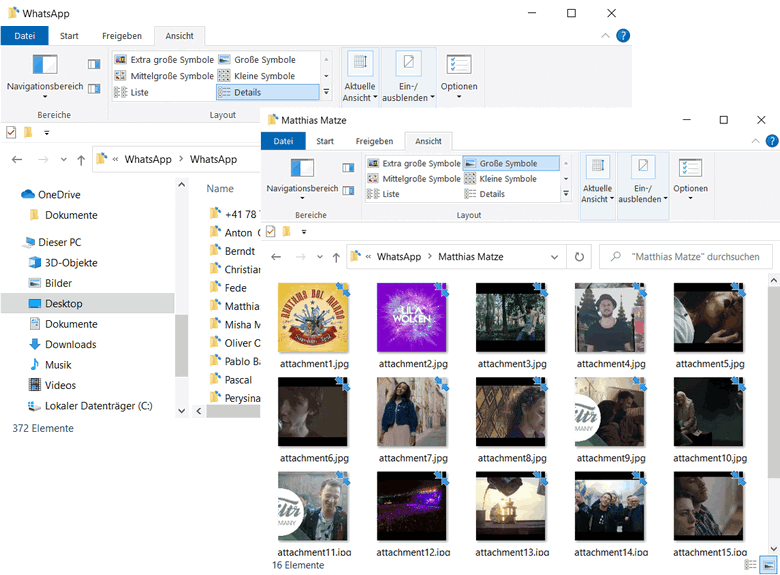Pick Große Symbole in the WhatsApp window
The width and height of the screenshot is (780, 575).
[258, 60]
